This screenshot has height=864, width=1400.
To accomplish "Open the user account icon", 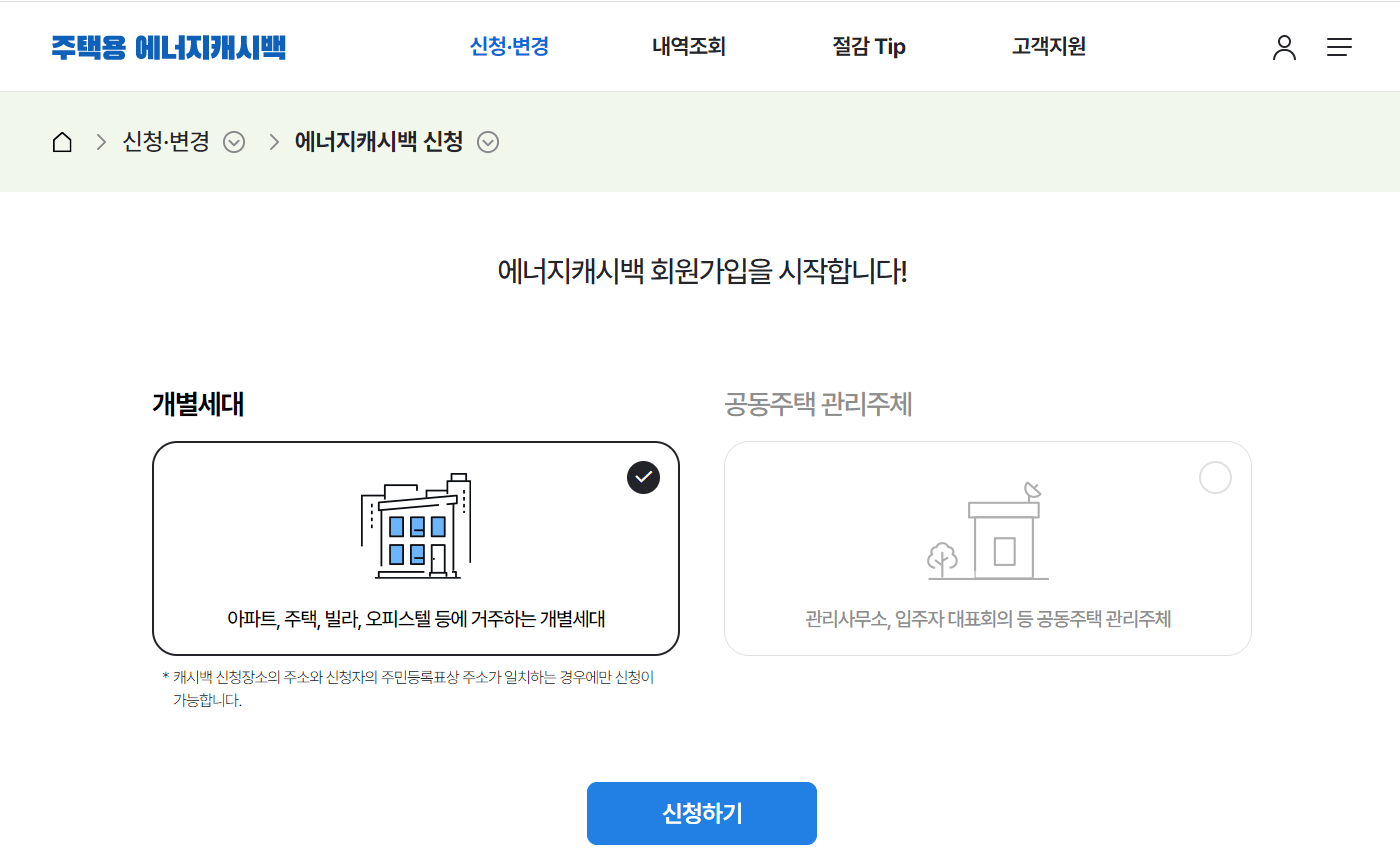I will pyautogui.click(x=1284, y=46).
